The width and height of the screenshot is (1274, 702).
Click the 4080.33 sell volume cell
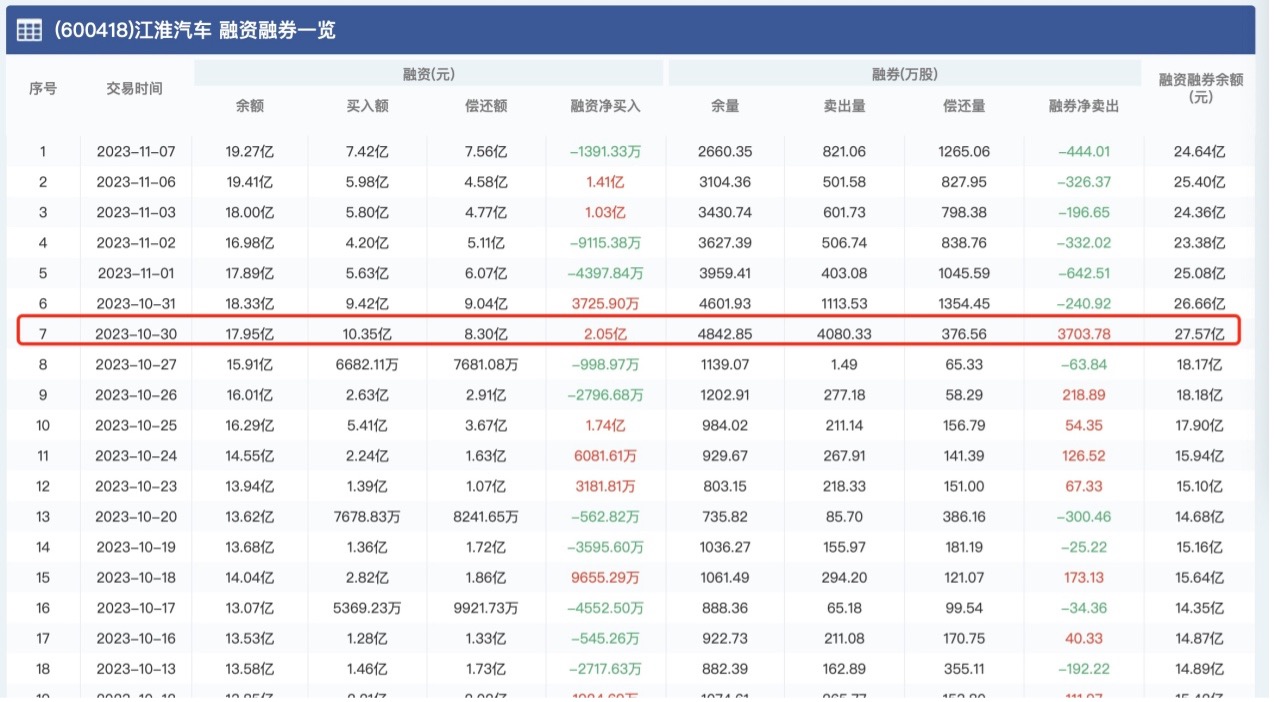click(844, 334)
